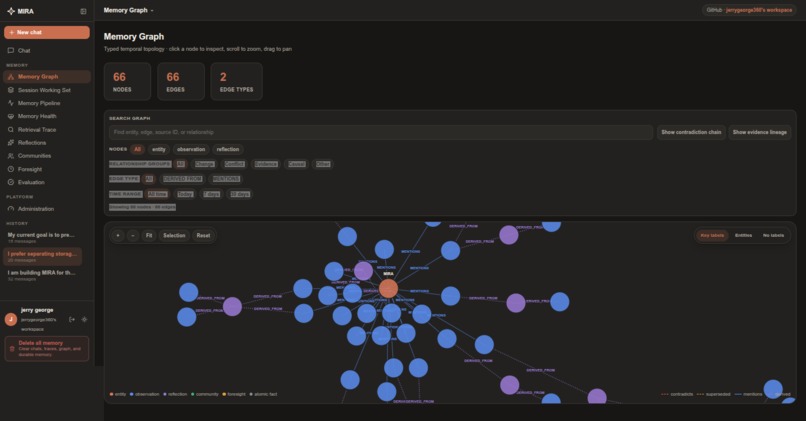Click the Chat speech-bubble icon

point(11,50)
